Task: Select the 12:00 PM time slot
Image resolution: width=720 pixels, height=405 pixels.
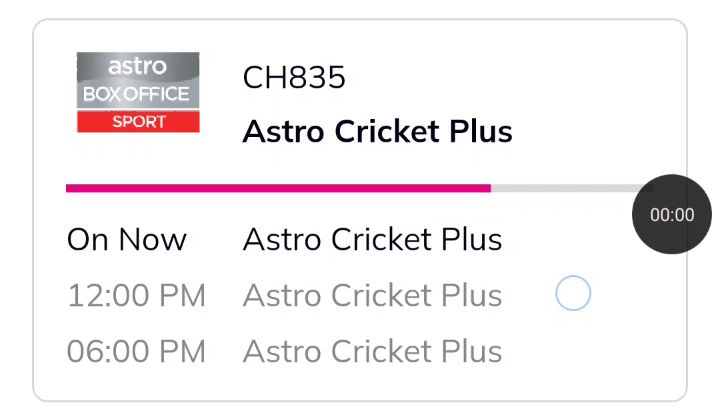Action: click(x=136, y=295)
